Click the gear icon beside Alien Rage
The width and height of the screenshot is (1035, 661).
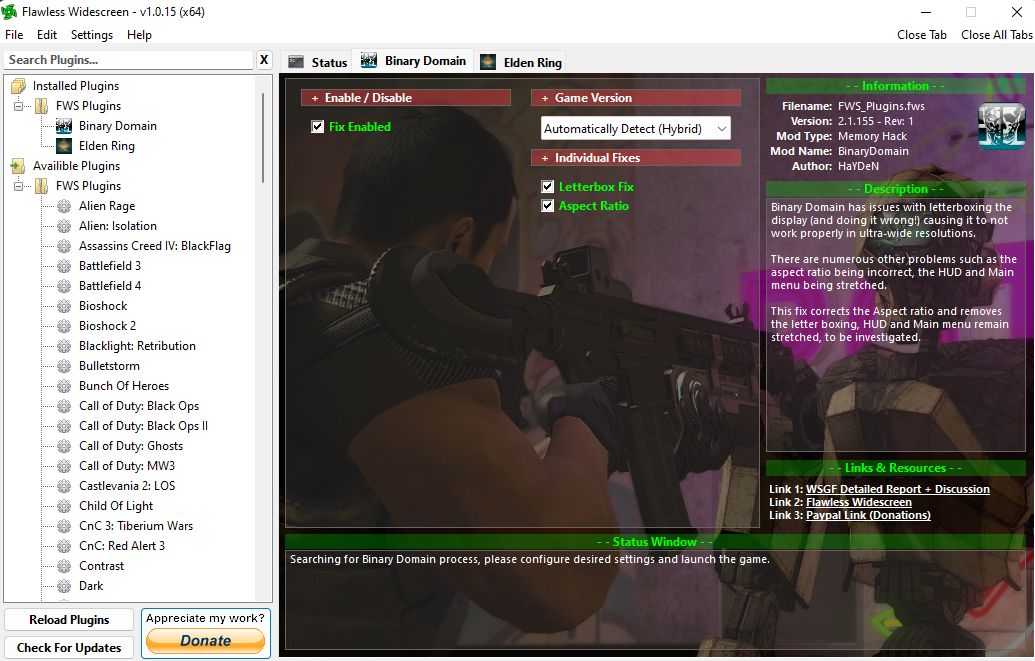coord(64,206)
